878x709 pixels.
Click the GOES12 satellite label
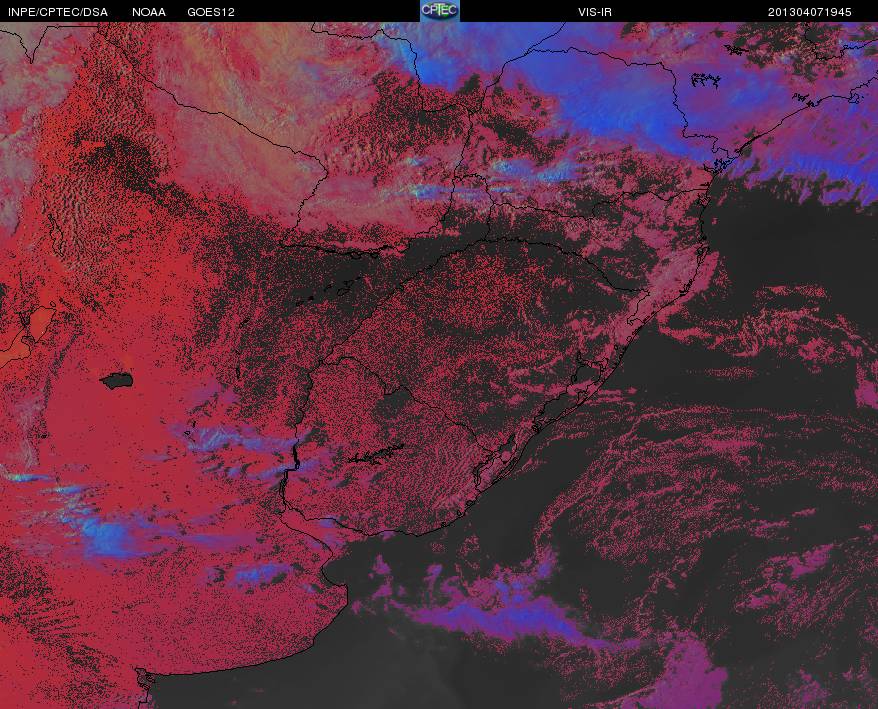[211, 12]
